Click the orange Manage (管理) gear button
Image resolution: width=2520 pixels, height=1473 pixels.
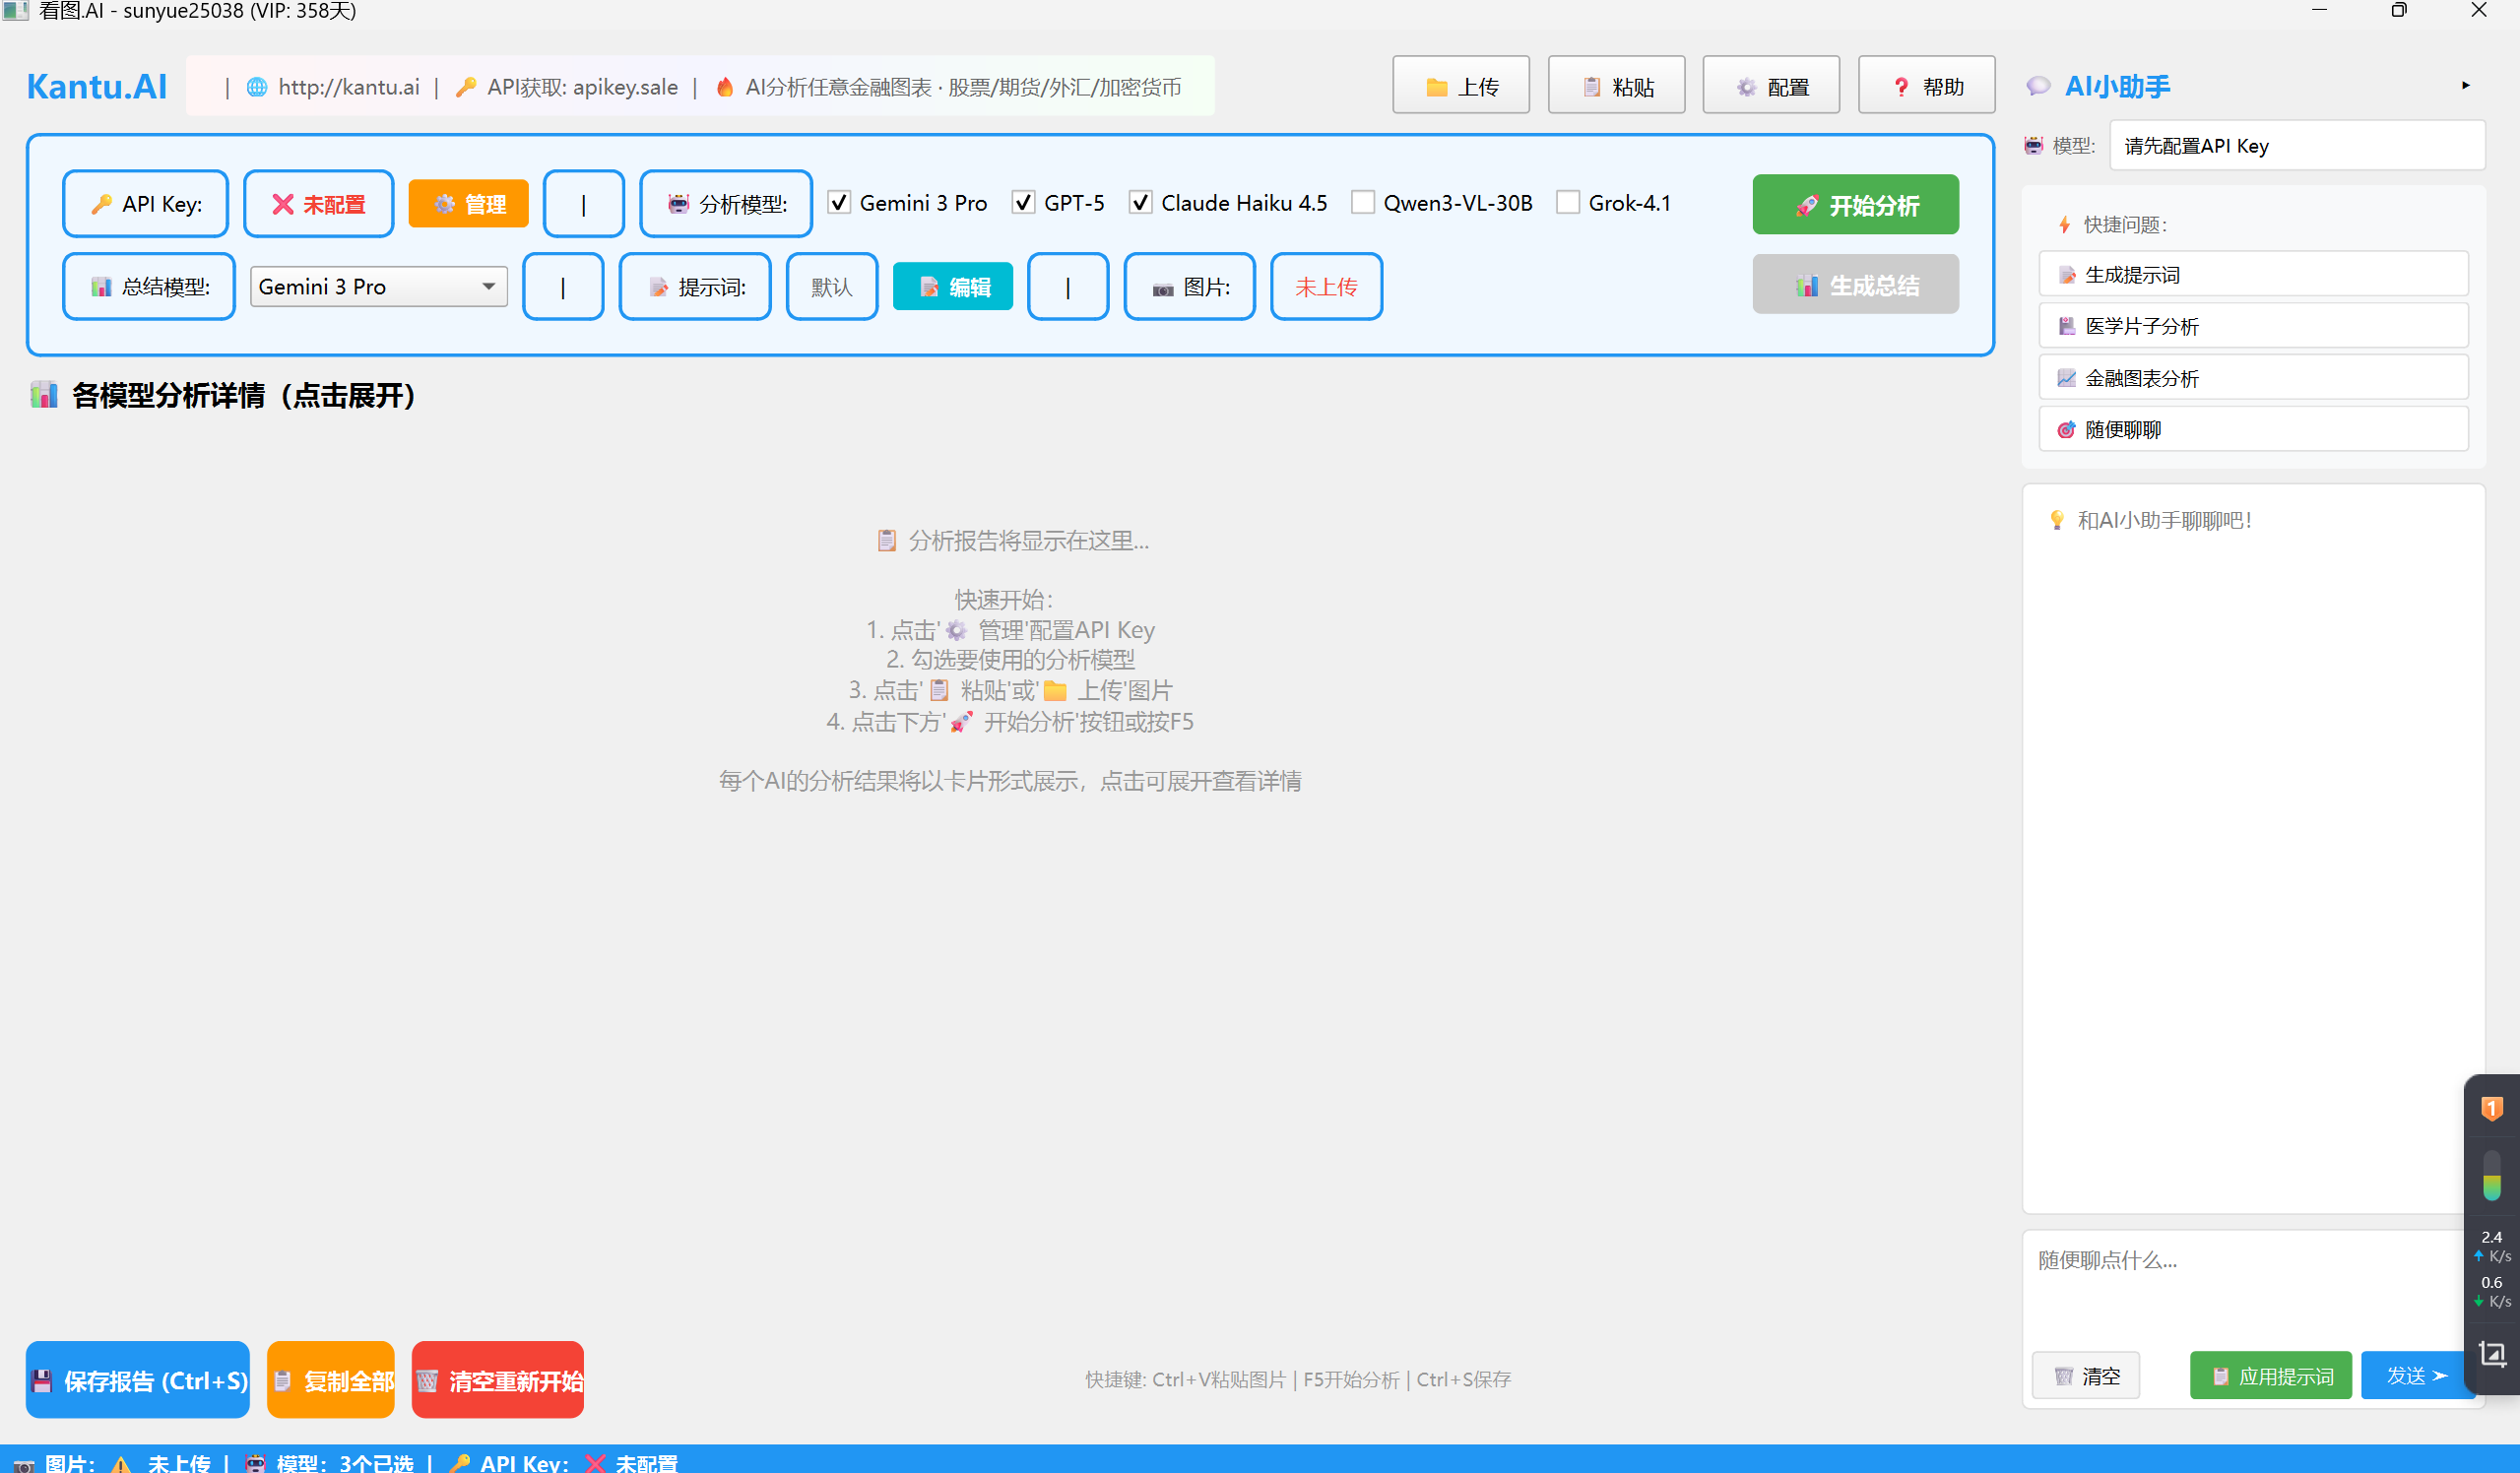click(468, 204)
